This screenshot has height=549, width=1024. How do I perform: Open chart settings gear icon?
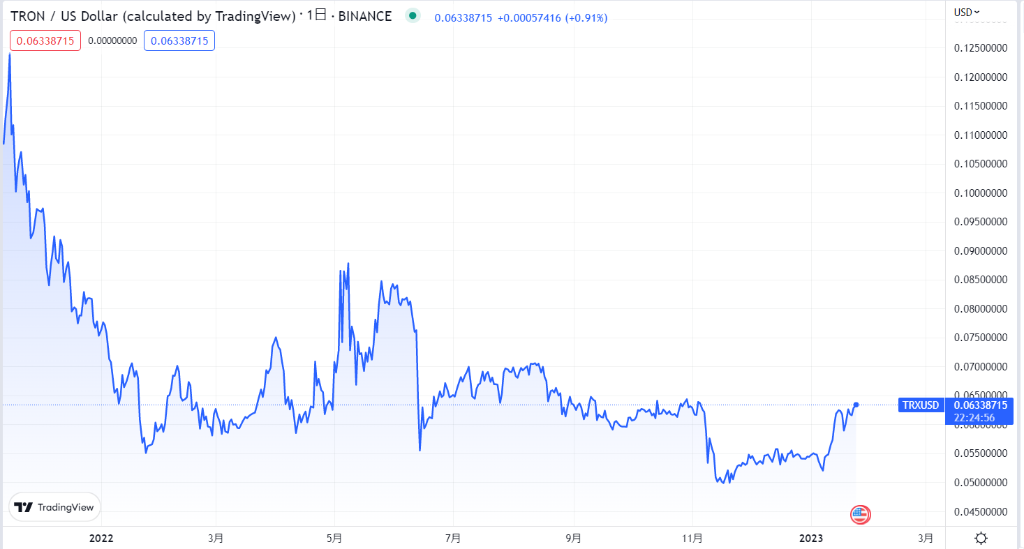(981, 539)
